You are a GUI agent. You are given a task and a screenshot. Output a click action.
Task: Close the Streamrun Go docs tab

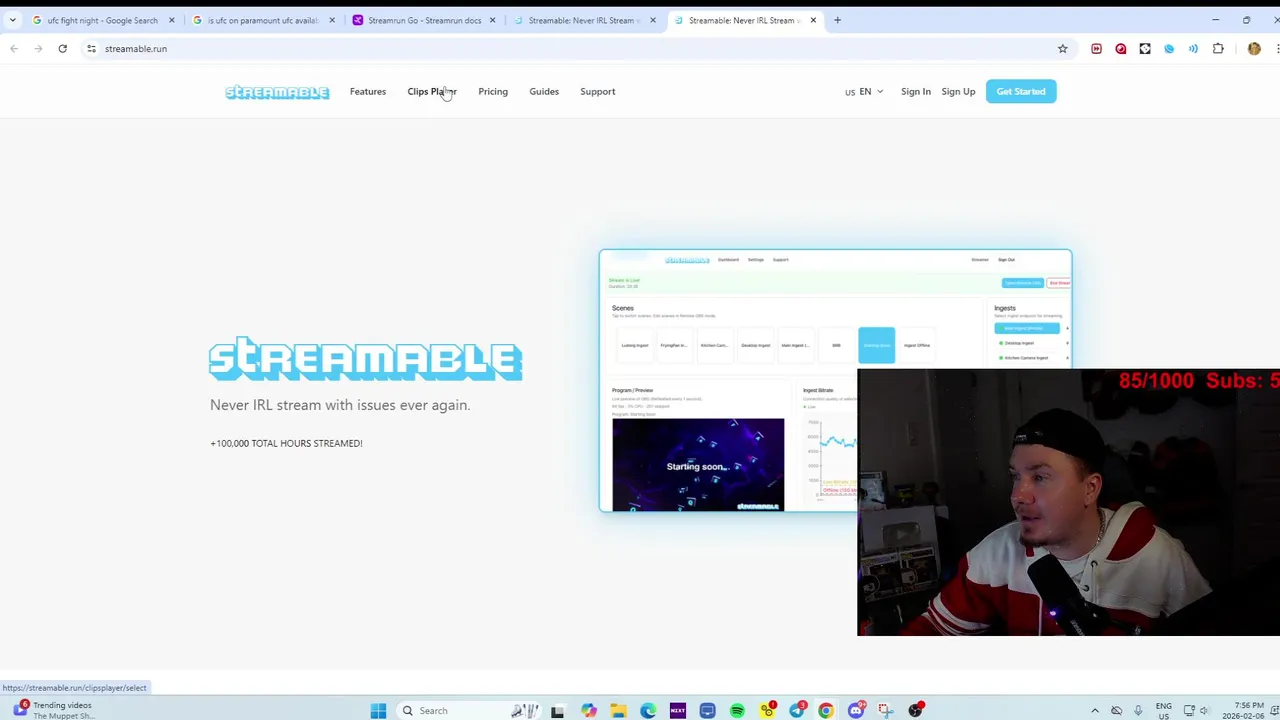click(492, 20)
